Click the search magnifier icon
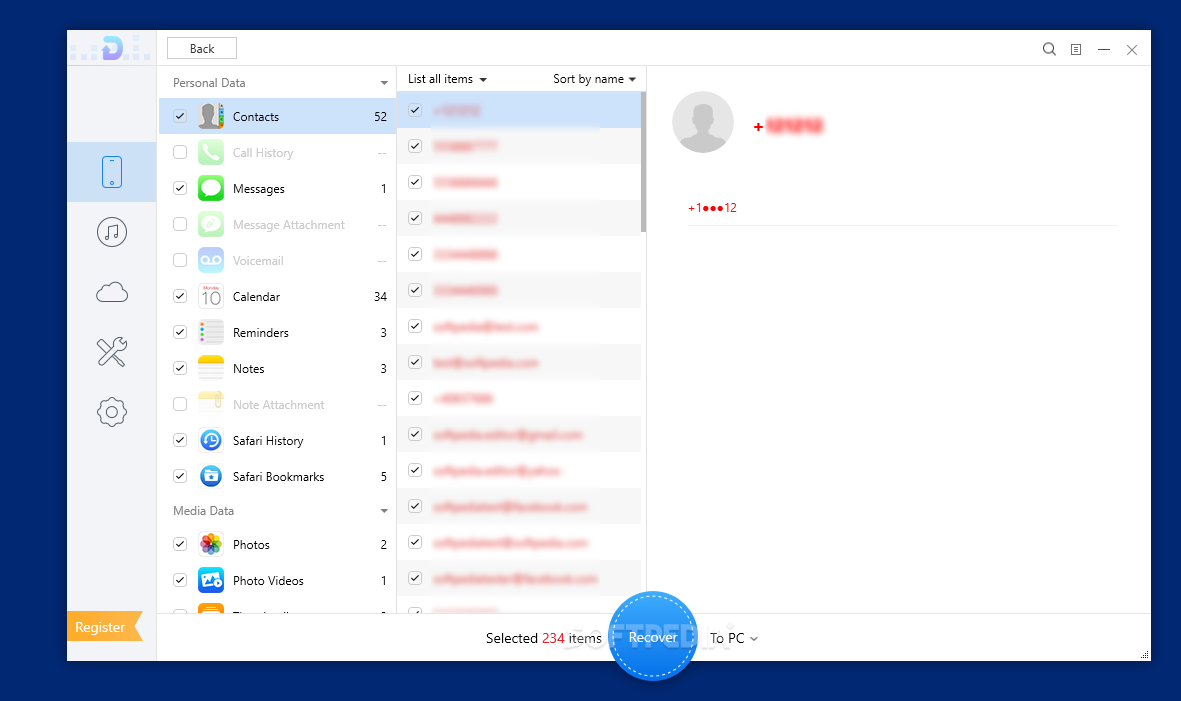The image size is (1181, 701). [1049, 50]
